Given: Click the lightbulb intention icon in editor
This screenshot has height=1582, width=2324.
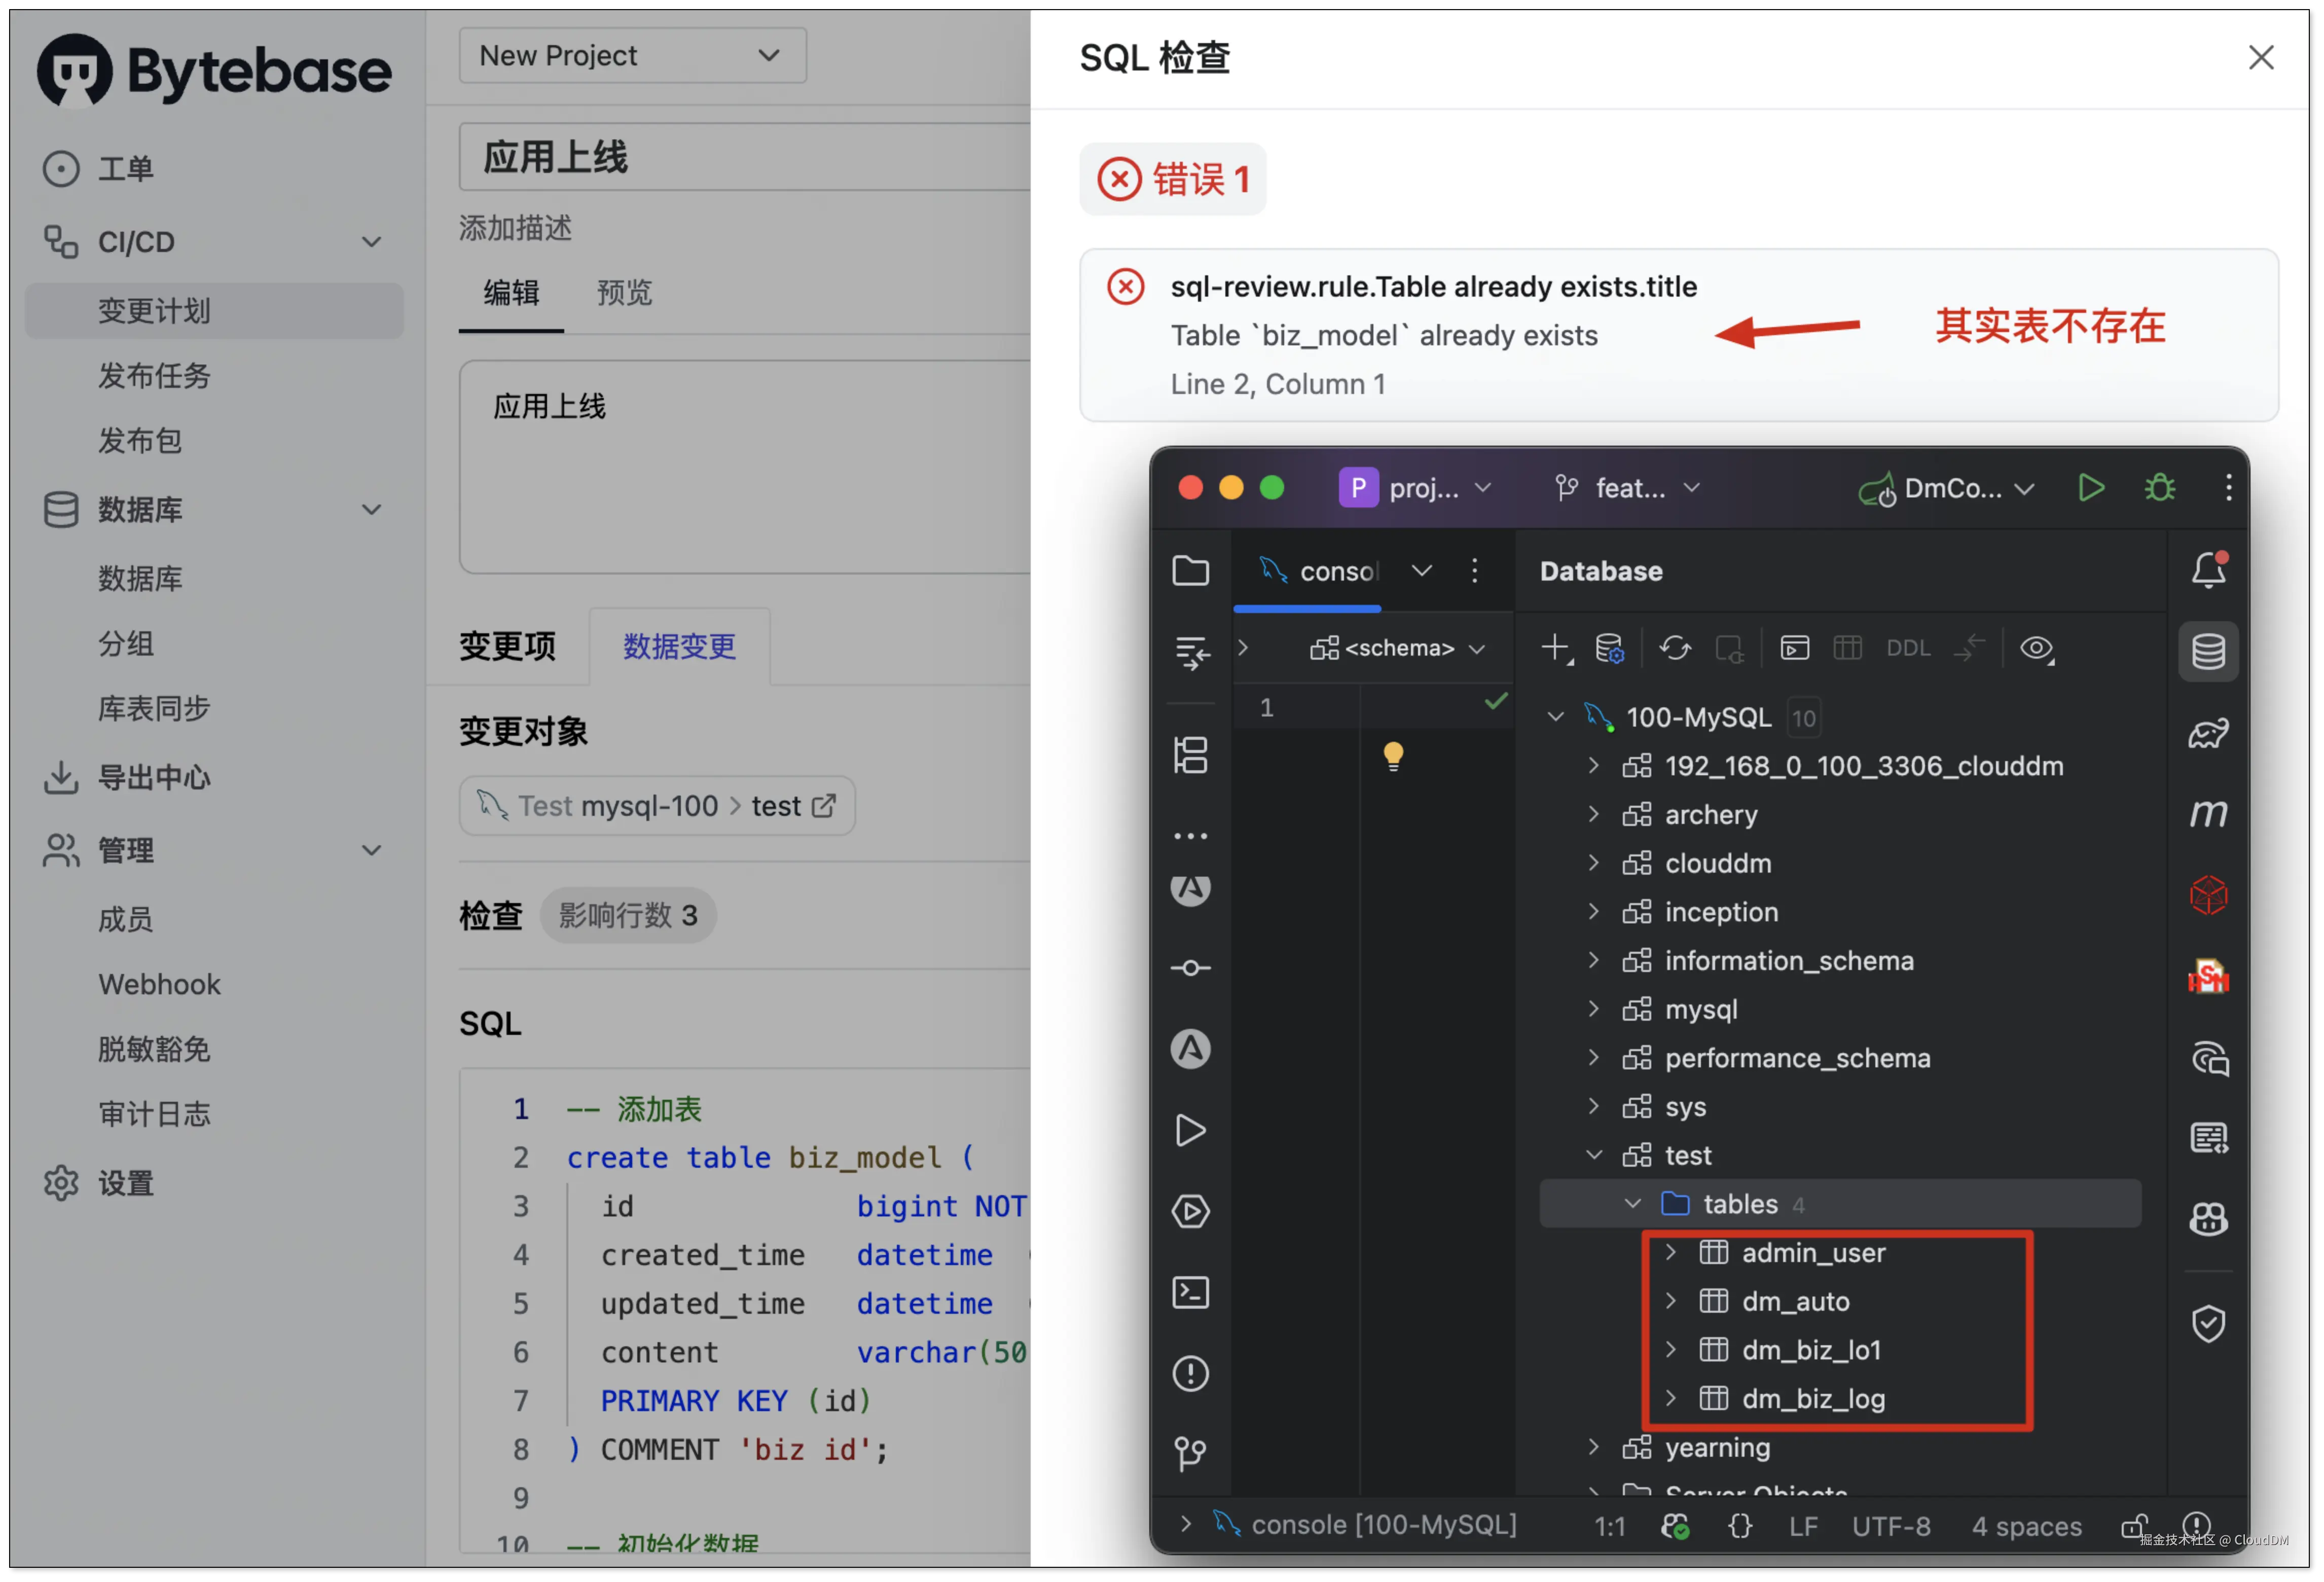Looking at the screenshot, I should coord(1393,756).
